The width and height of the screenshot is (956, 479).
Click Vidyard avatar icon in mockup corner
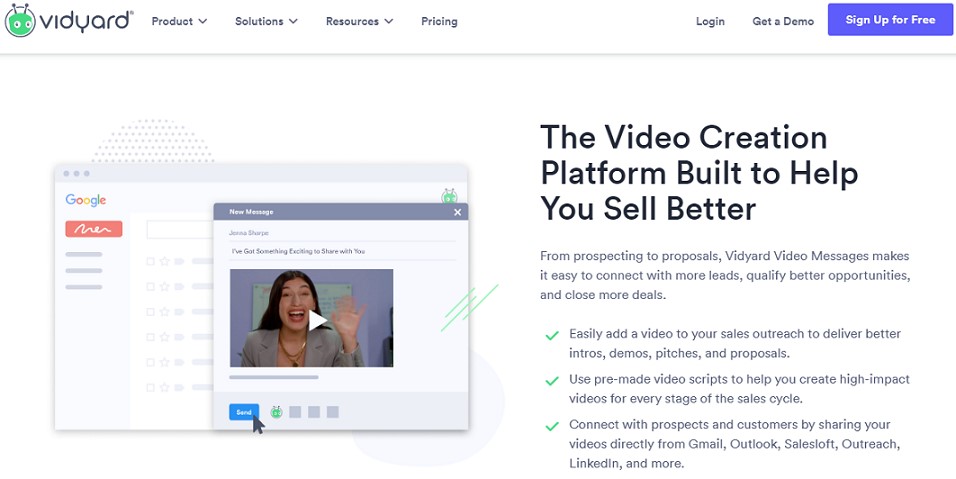[449, 196]
